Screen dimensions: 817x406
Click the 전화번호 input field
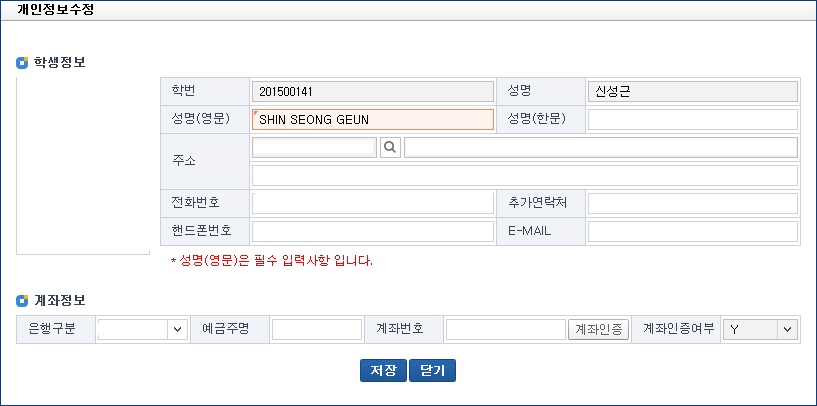pyautogui.click(x=373, y=204)
